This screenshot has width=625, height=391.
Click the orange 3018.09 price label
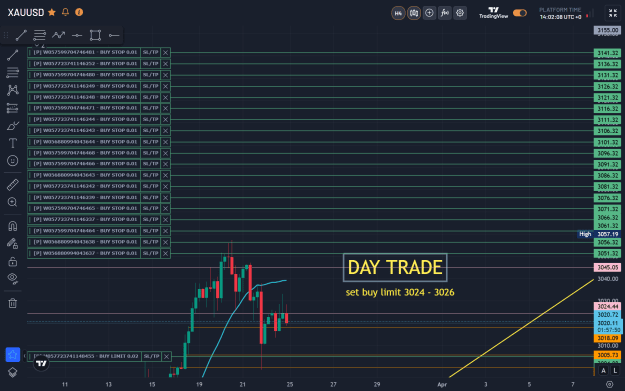(607, 338)
